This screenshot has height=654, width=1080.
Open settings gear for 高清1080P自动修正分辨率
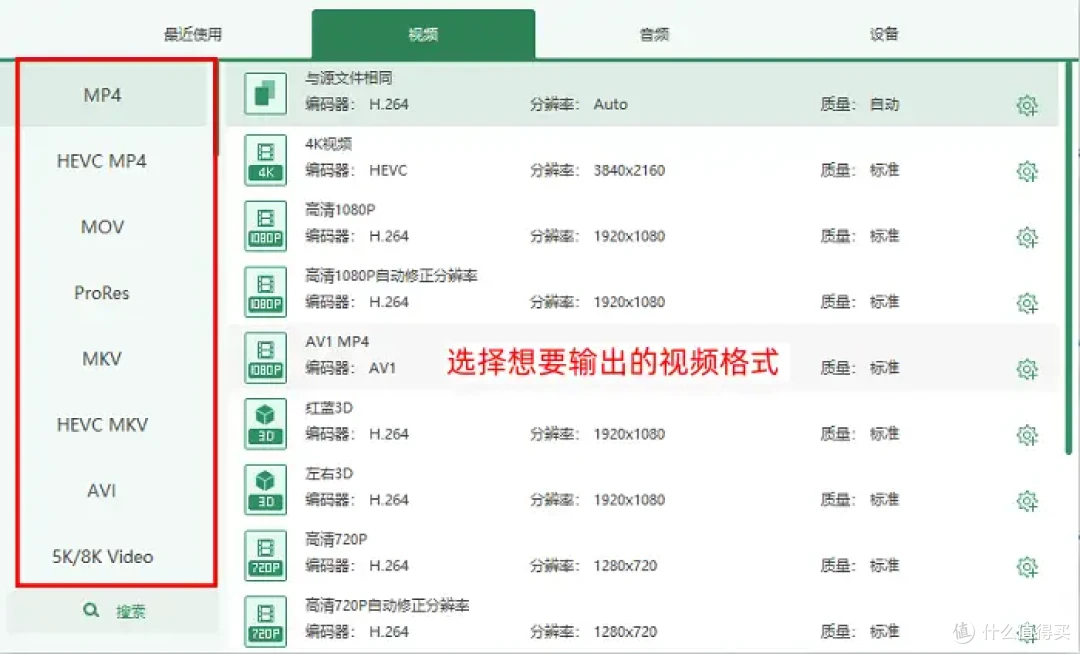[x=1027, y=303]
